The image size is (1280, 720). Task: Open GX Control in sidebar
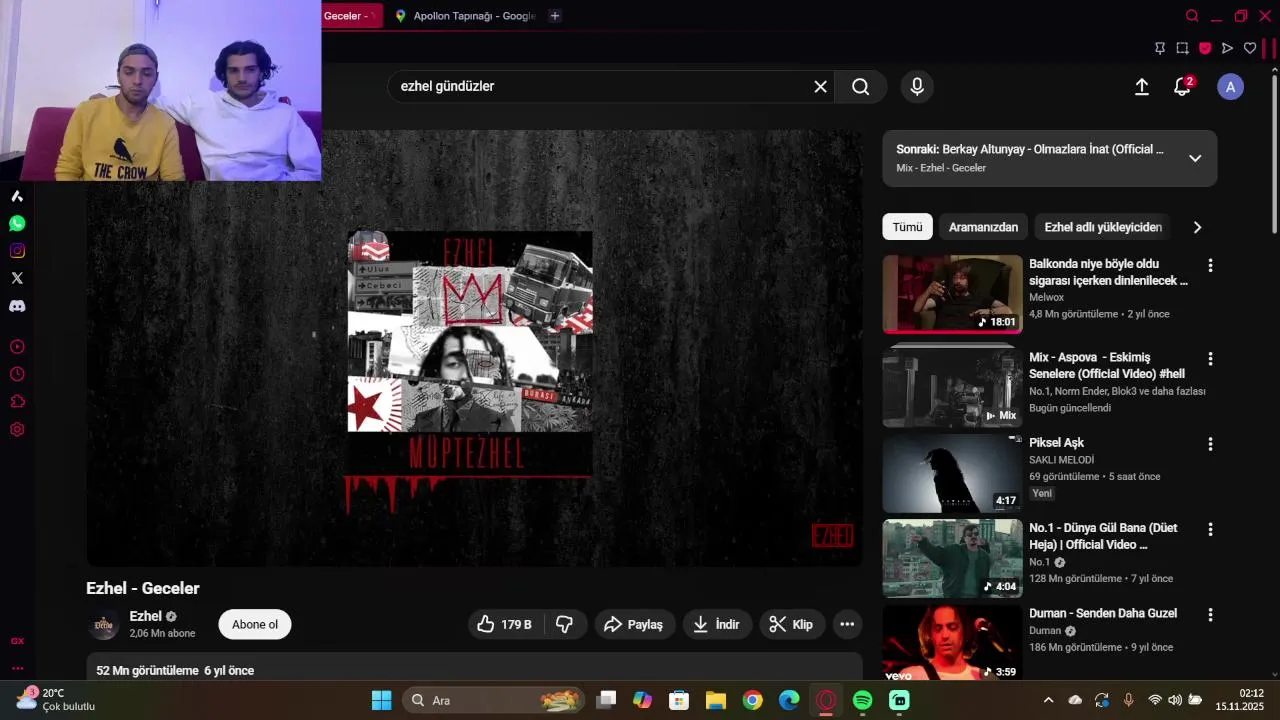pos(17,641)
